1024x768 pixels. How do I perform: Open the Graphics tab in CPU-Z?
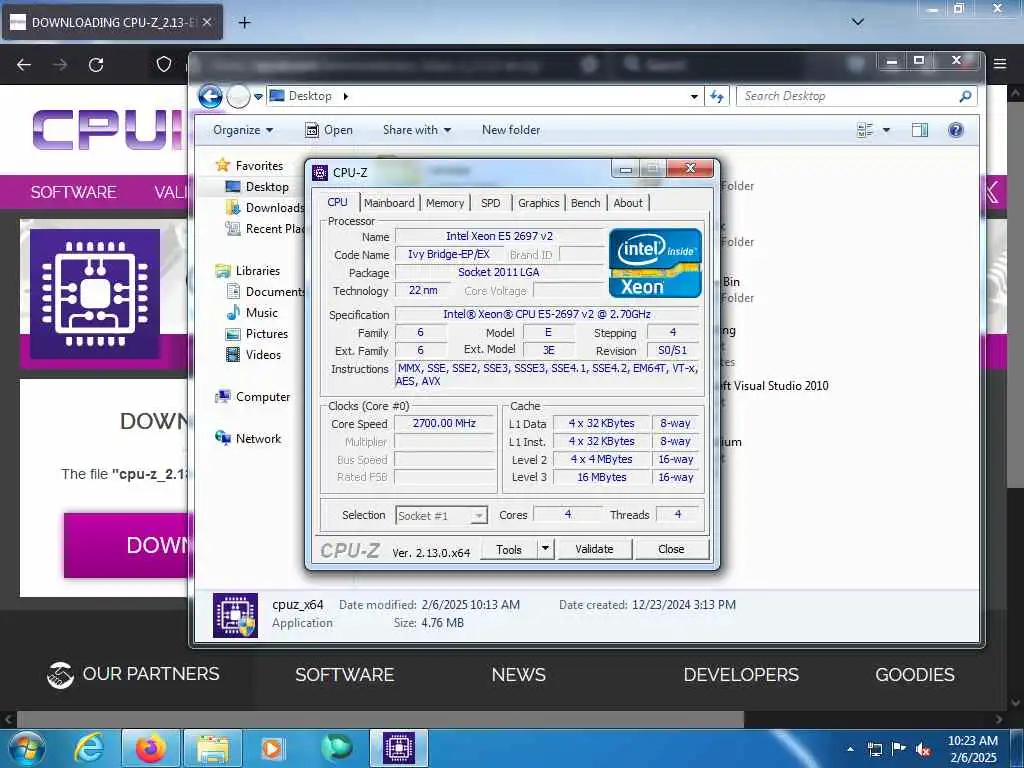pyautogui.click(x=538, y=203)
